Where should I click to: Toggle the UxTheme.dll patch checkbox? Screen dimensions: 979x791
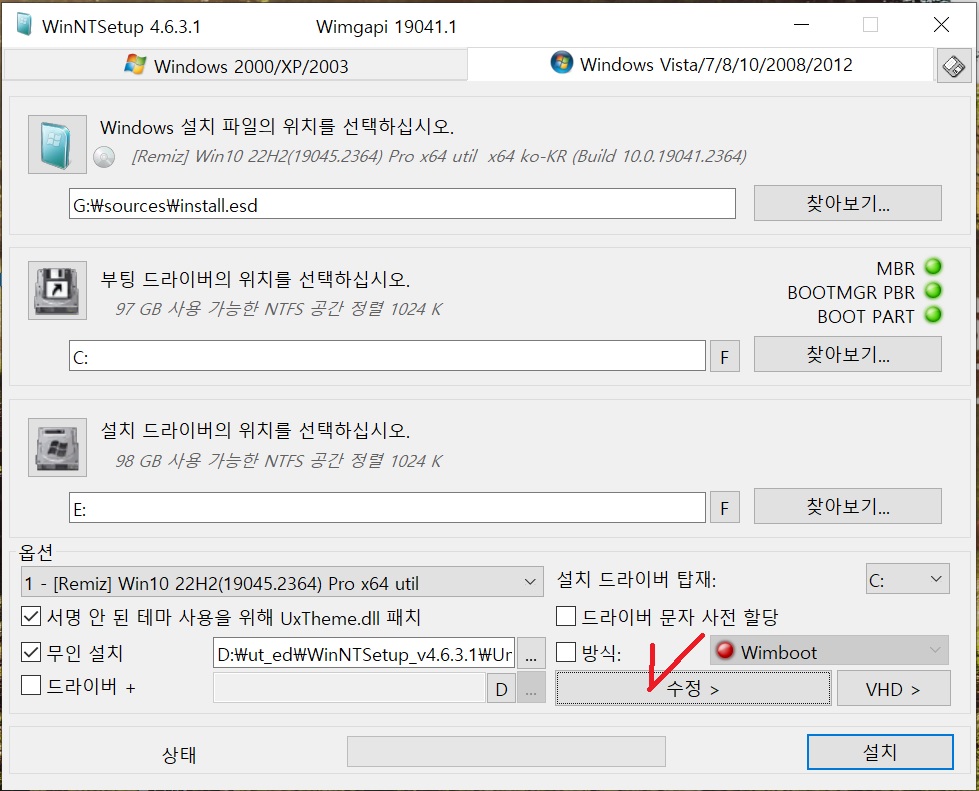tap(31, 617)
